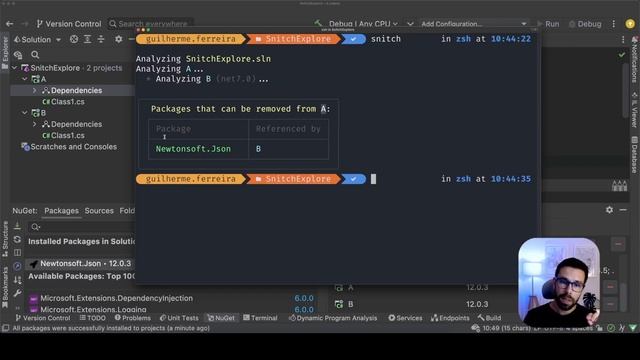Click the show all files eye icon

[x=18, y=55]
